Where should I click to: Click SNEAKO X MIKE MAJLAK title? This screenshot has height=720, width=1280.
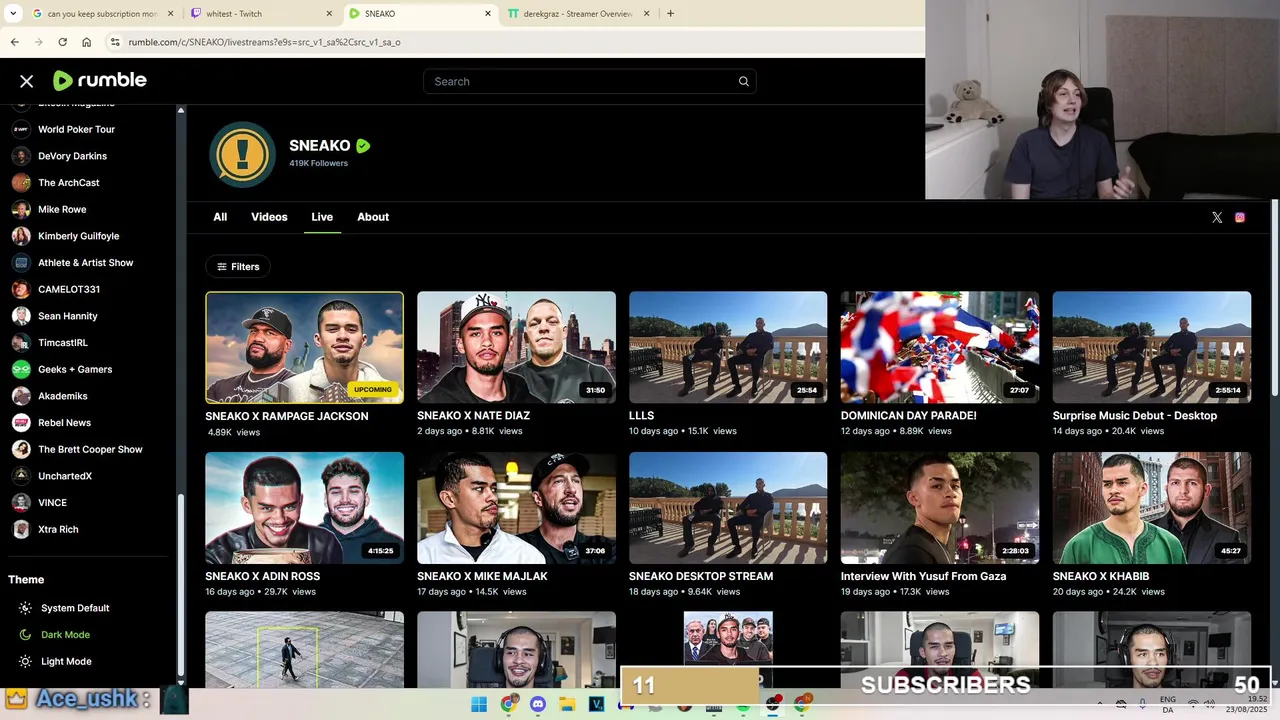point(482,577)
